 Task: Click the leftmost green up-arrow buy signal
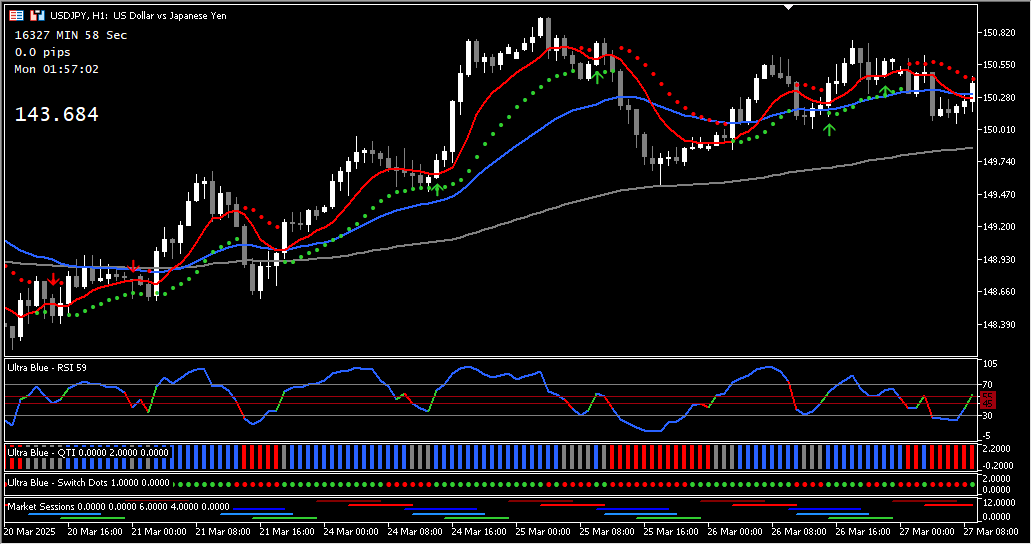(436, 189)
